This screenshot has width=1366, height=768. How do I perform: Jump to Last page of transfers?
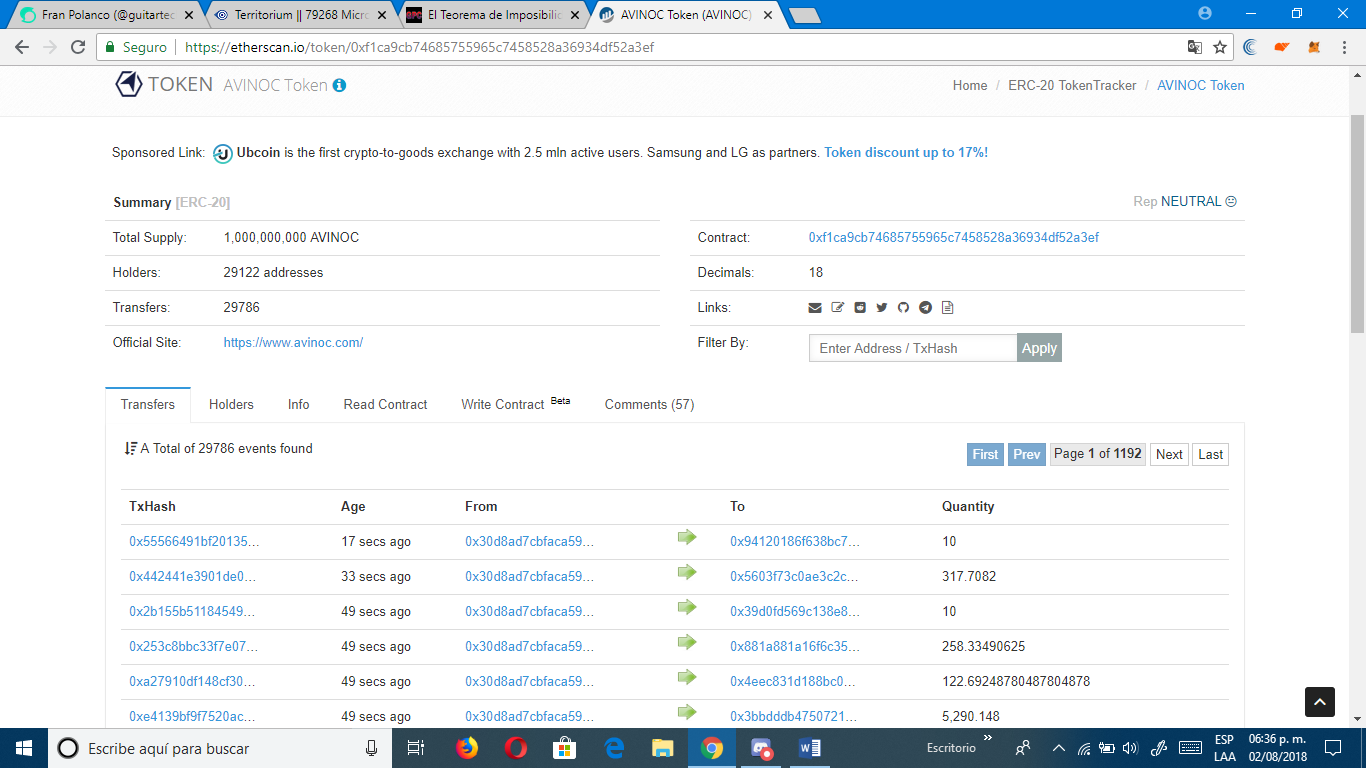[x=1210, y=454]
